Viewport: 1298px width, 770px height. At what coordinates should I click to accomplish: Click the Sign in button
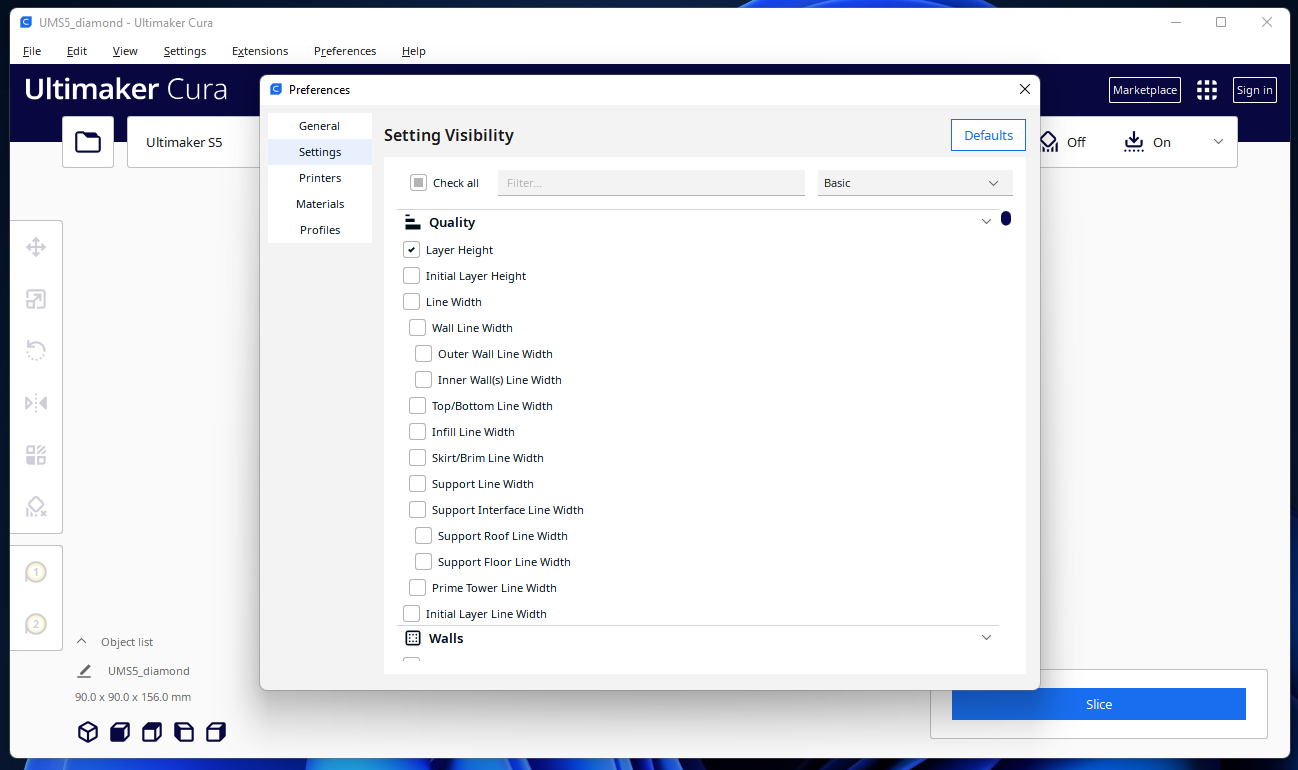coord(1255,90)
